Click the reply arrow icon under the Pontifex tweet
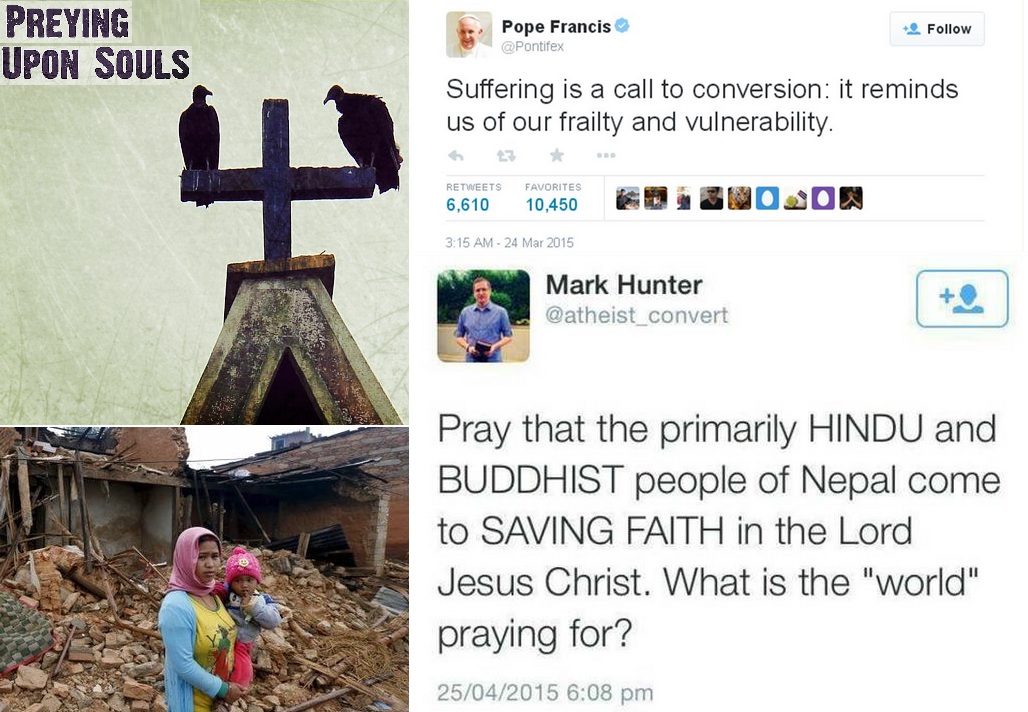 (x=456, y=155)
